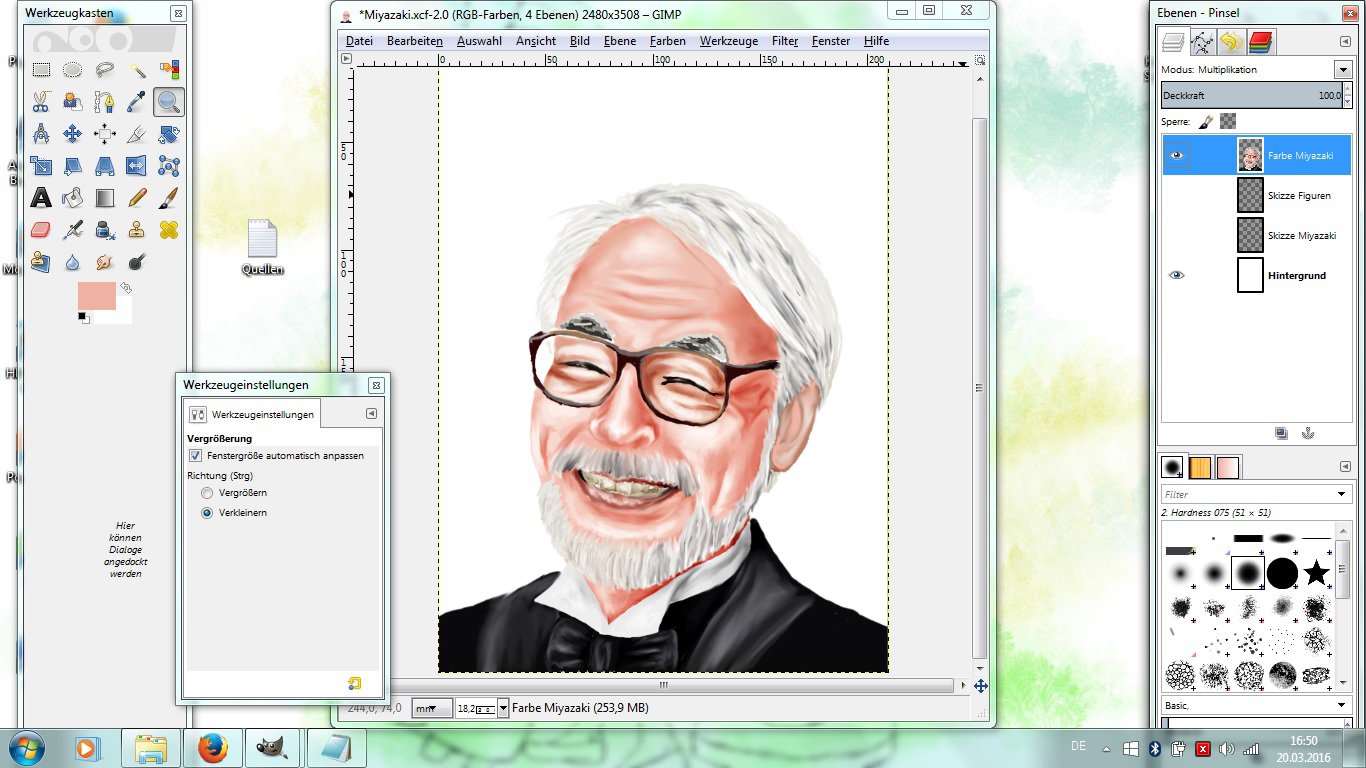
Task: Select the Rectangle Select tool
Action: [41, 70]
